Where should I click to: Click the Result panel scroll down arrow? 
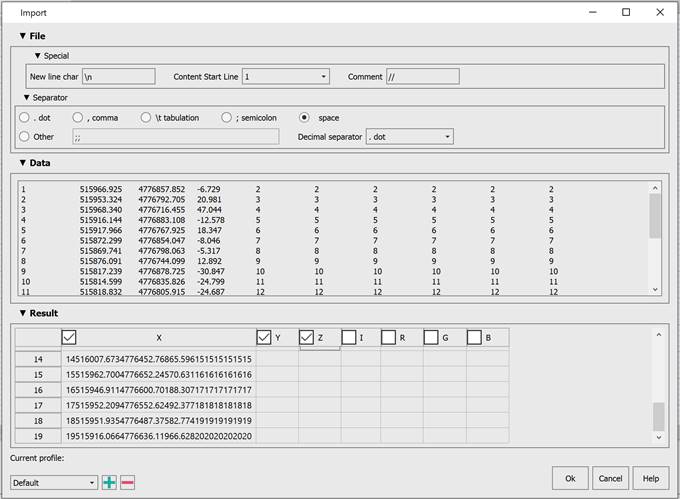(658, 437)
